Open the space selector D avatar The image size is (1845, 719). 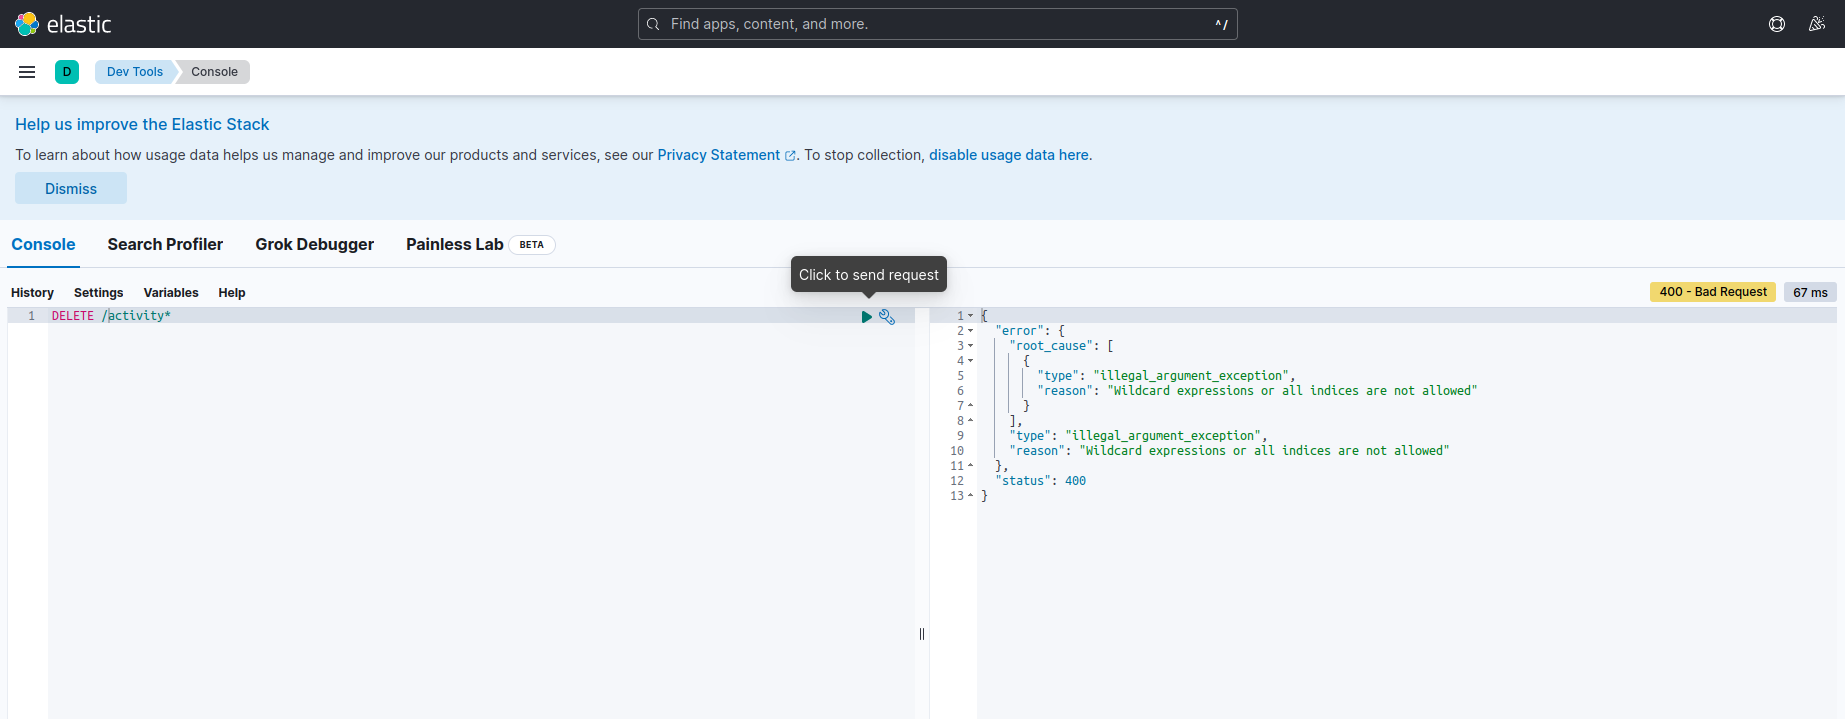67,72
